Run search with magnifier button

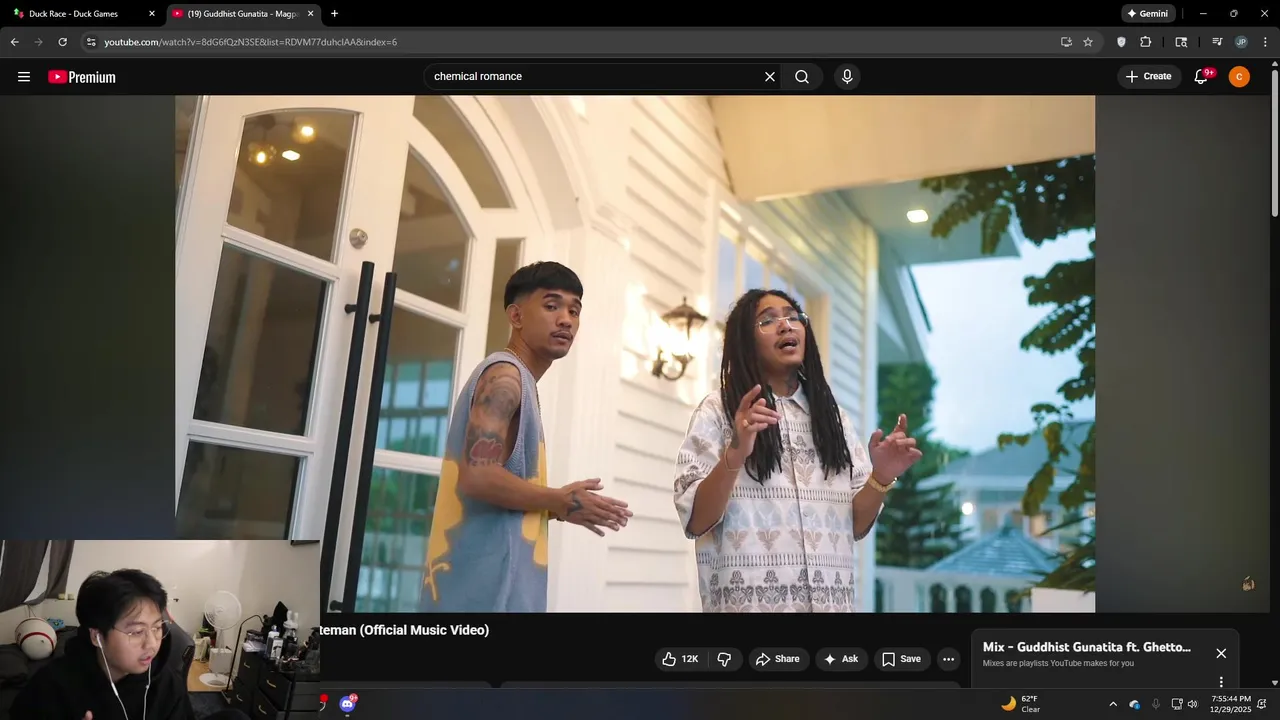802,77
